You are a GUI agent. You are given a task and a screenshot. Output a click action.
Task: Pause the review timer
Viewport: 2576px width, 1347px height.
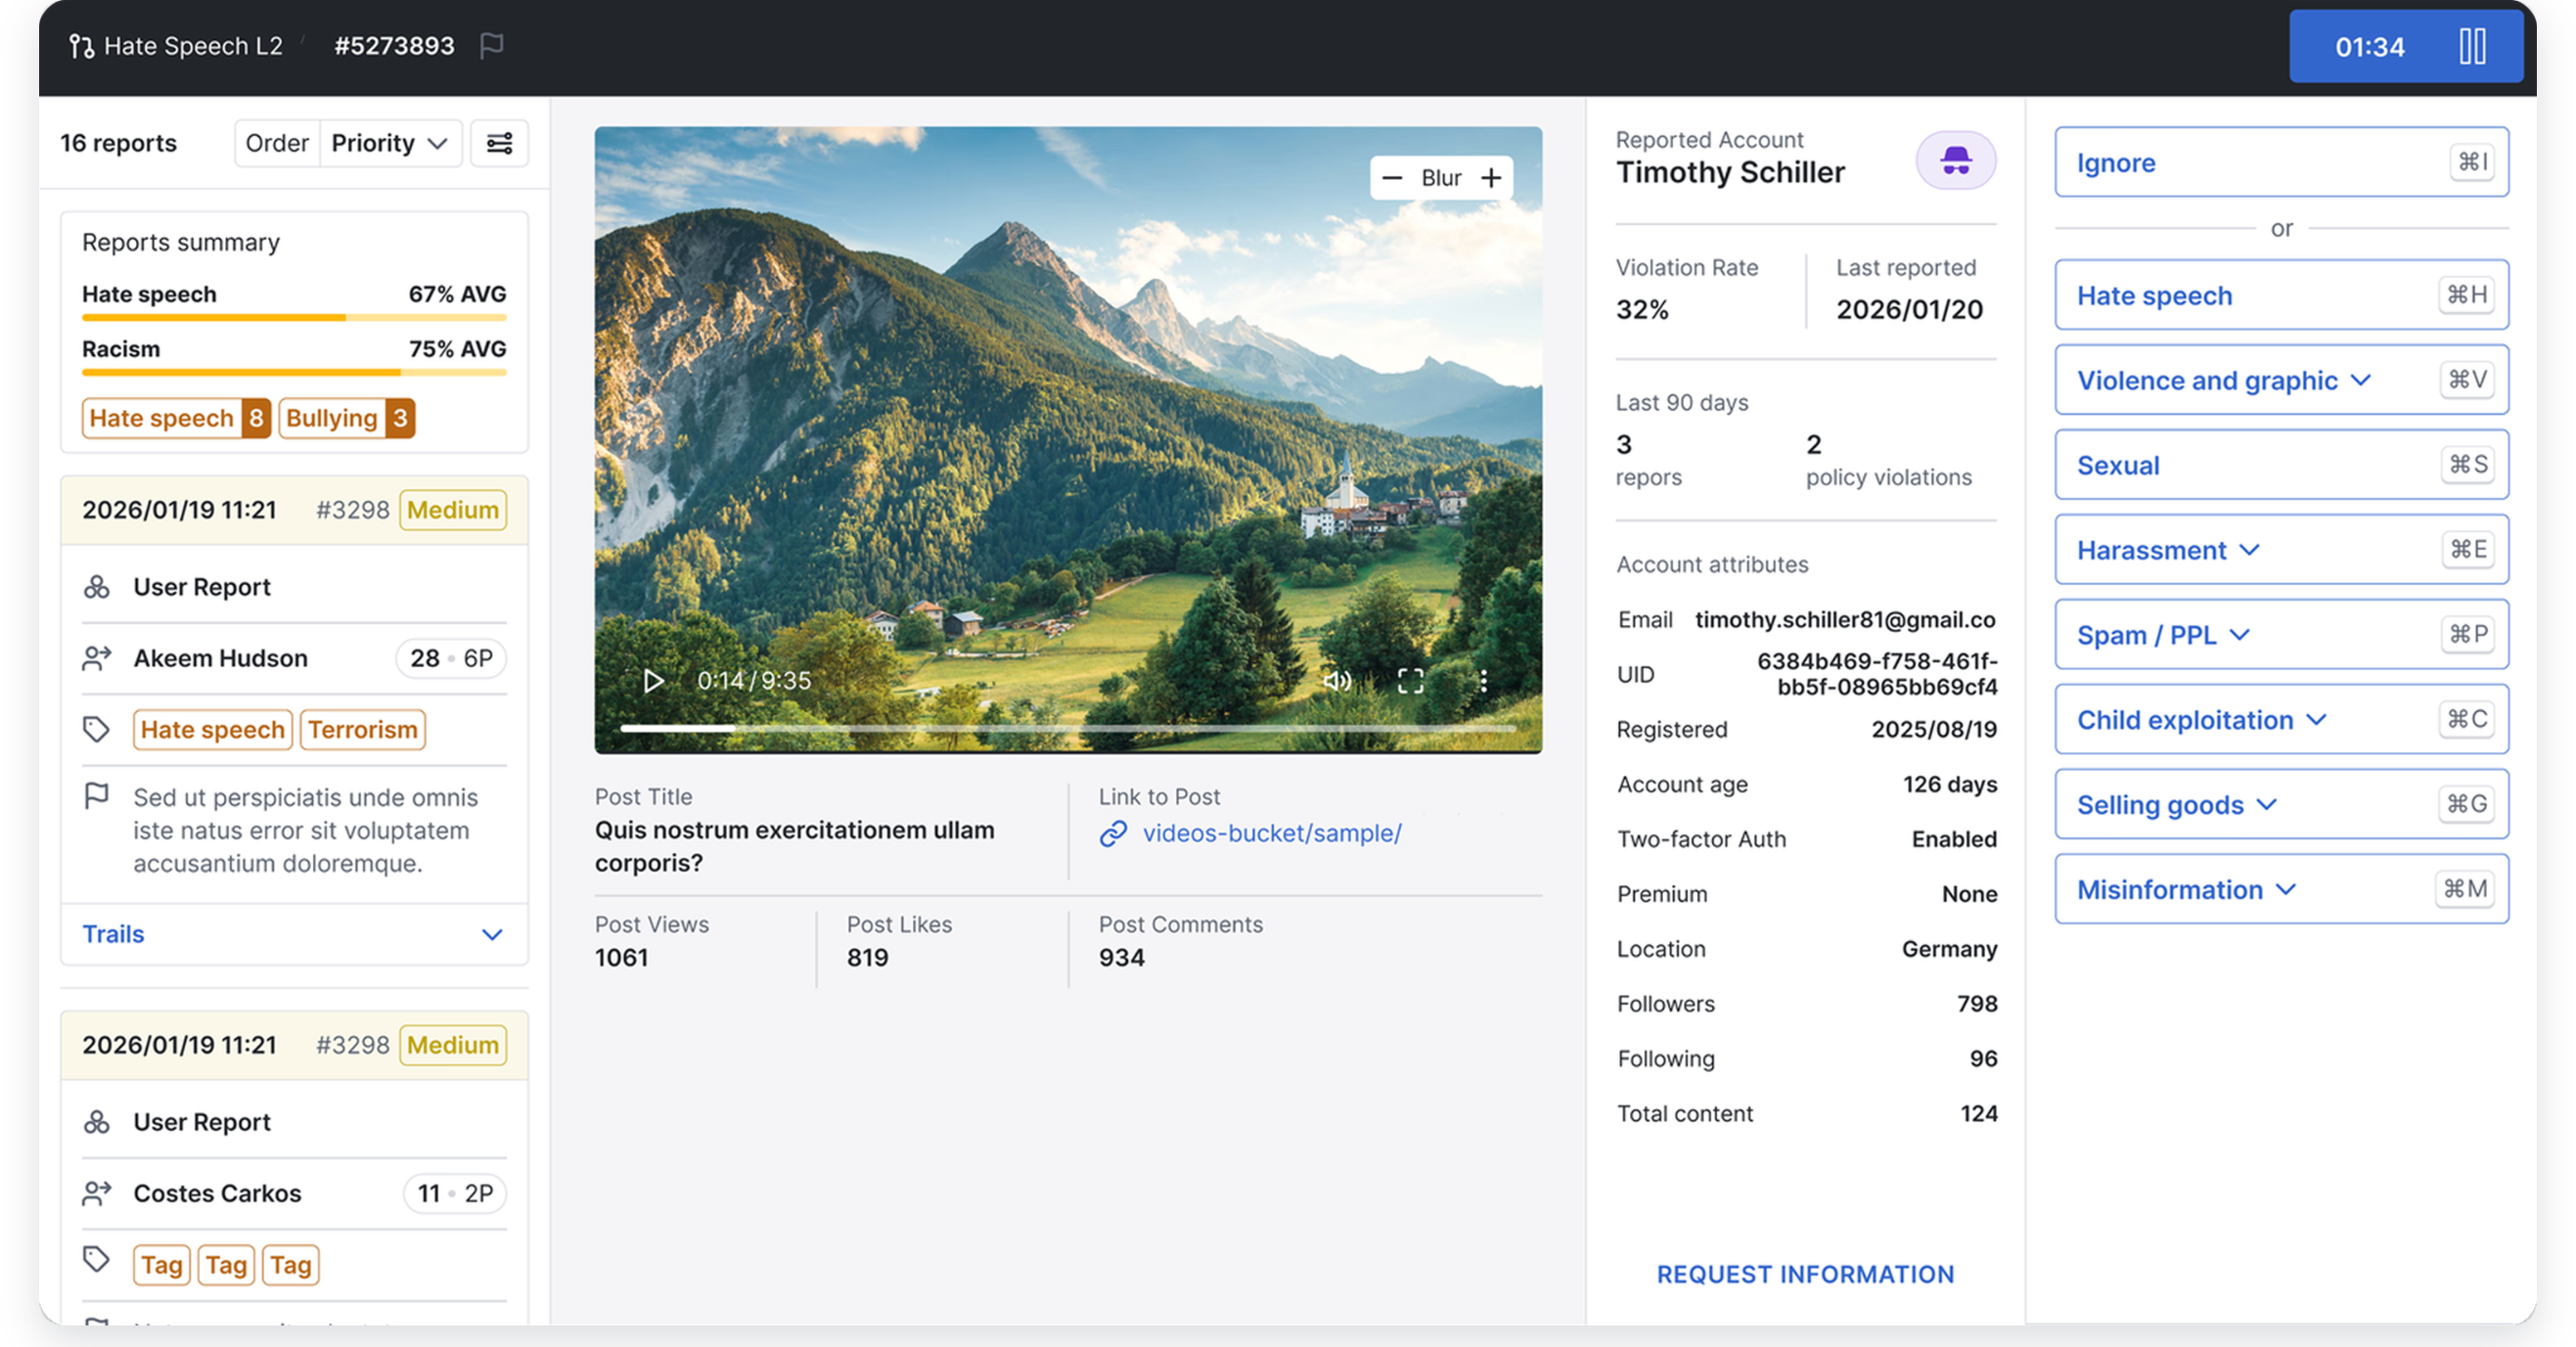click(x=2472, y=46)
